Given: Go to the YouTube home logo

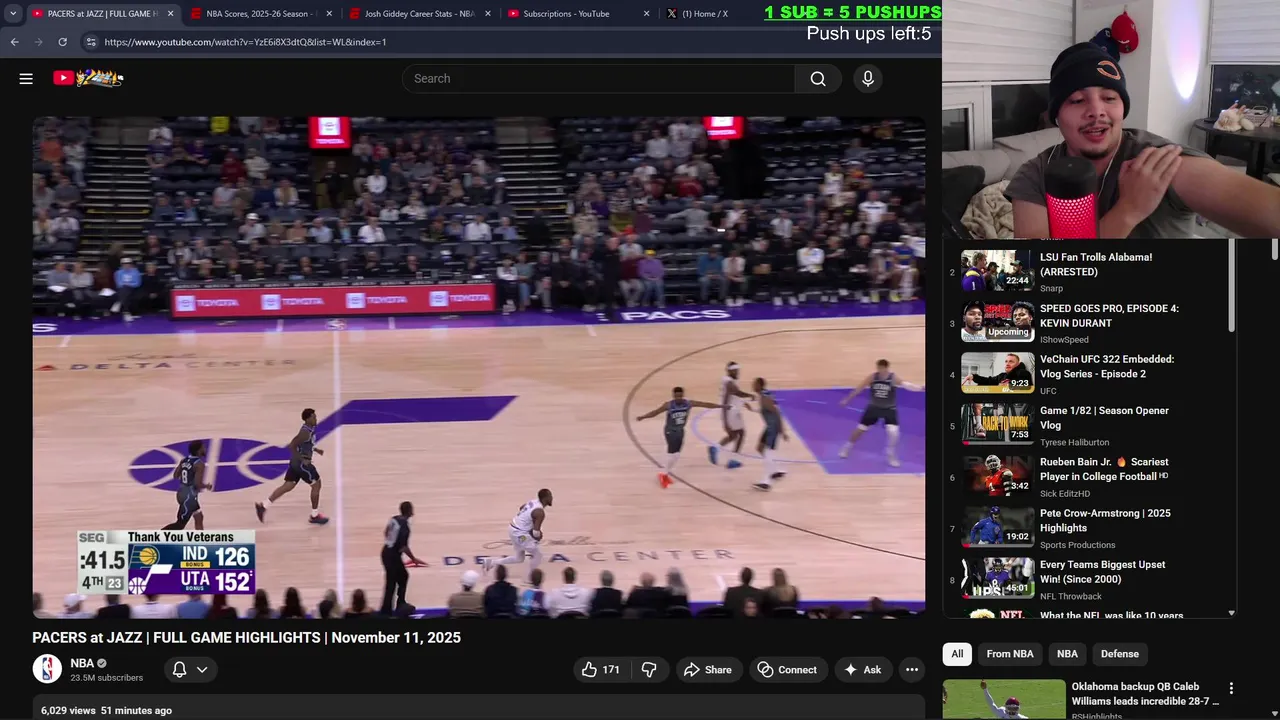Looking at the screenshot, I should click(x=88, y=78).
